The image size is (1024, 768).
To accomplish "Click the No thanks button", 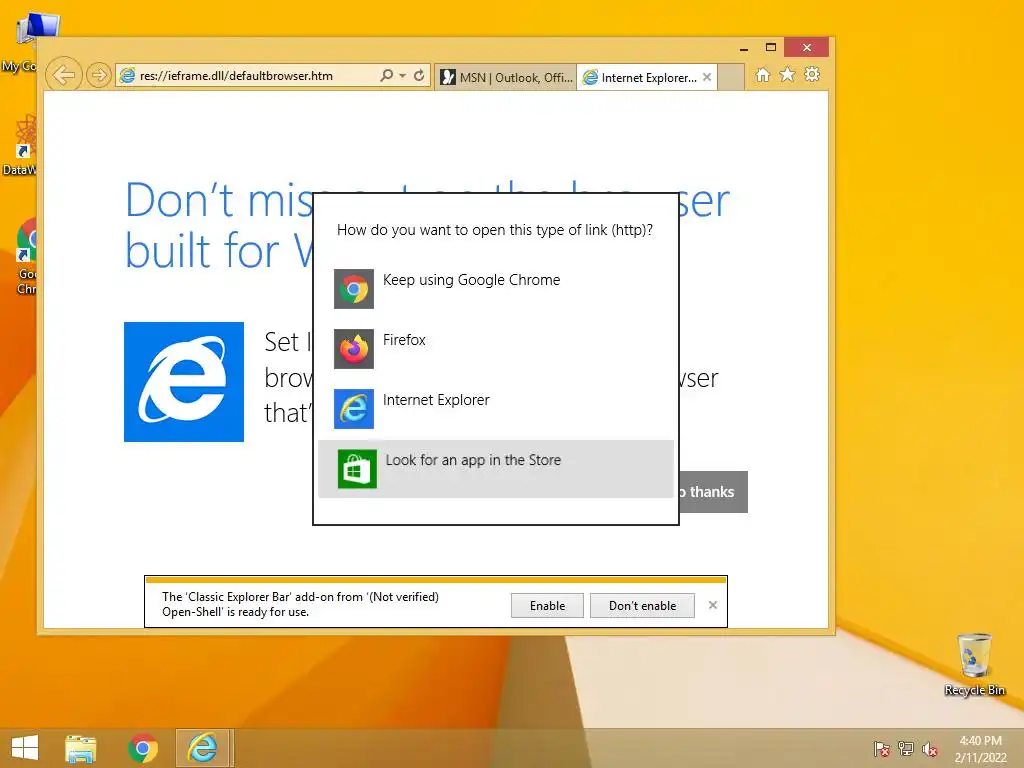I will click(x=713, y=492).
